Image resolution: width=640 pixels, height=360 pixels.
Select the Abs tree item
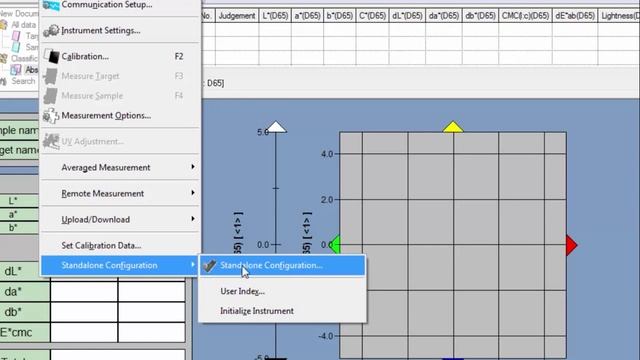(x=31, y=70)
